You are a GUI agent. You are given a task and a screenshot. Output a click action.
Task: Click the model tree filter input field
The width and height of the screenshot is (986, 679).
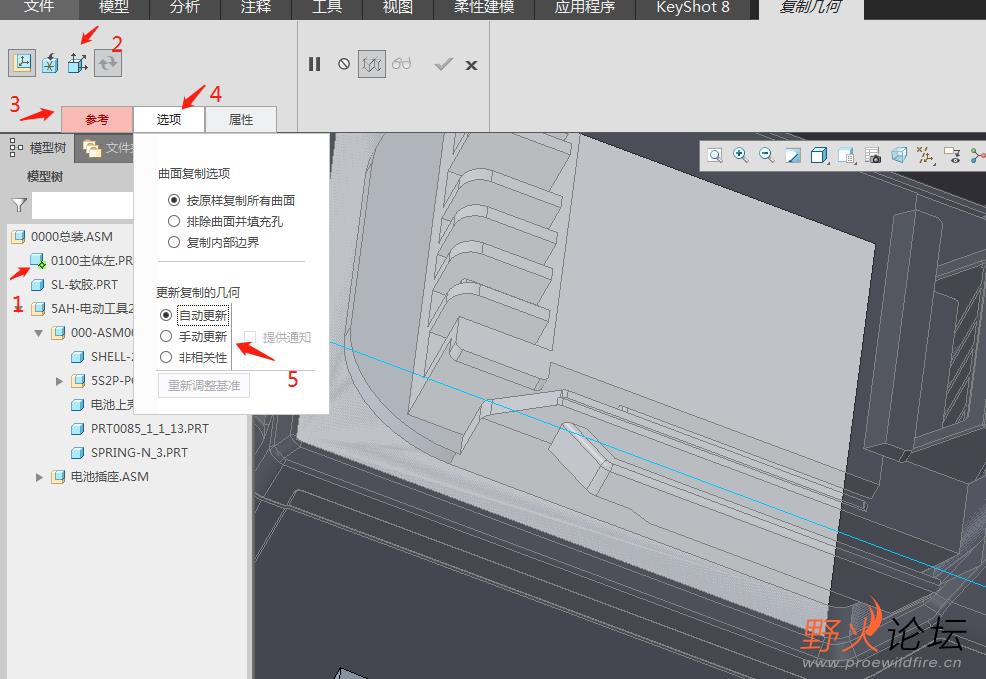click(83, 205)
